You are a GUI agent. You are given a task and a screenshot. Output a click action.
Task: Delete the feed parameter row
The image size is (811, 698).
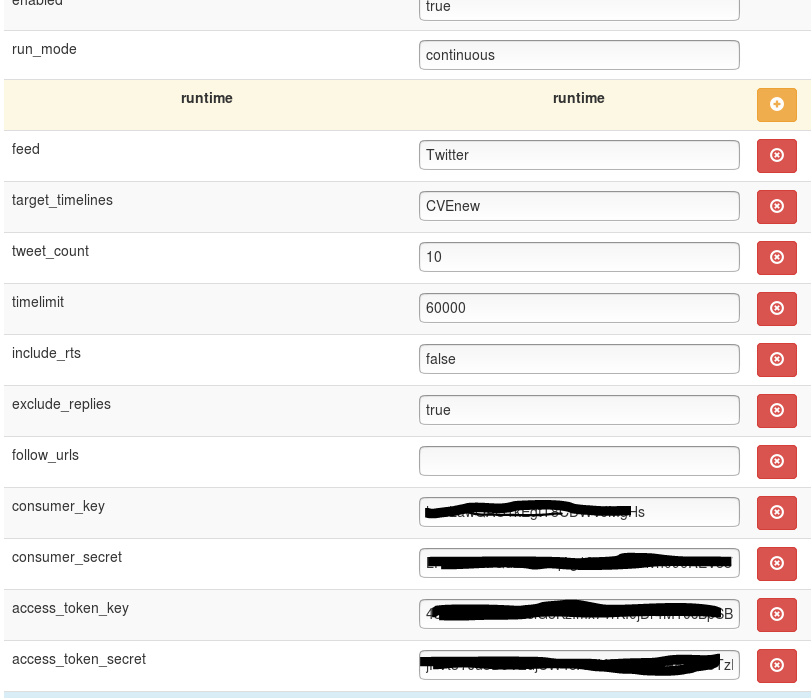(x=777, y=155)
